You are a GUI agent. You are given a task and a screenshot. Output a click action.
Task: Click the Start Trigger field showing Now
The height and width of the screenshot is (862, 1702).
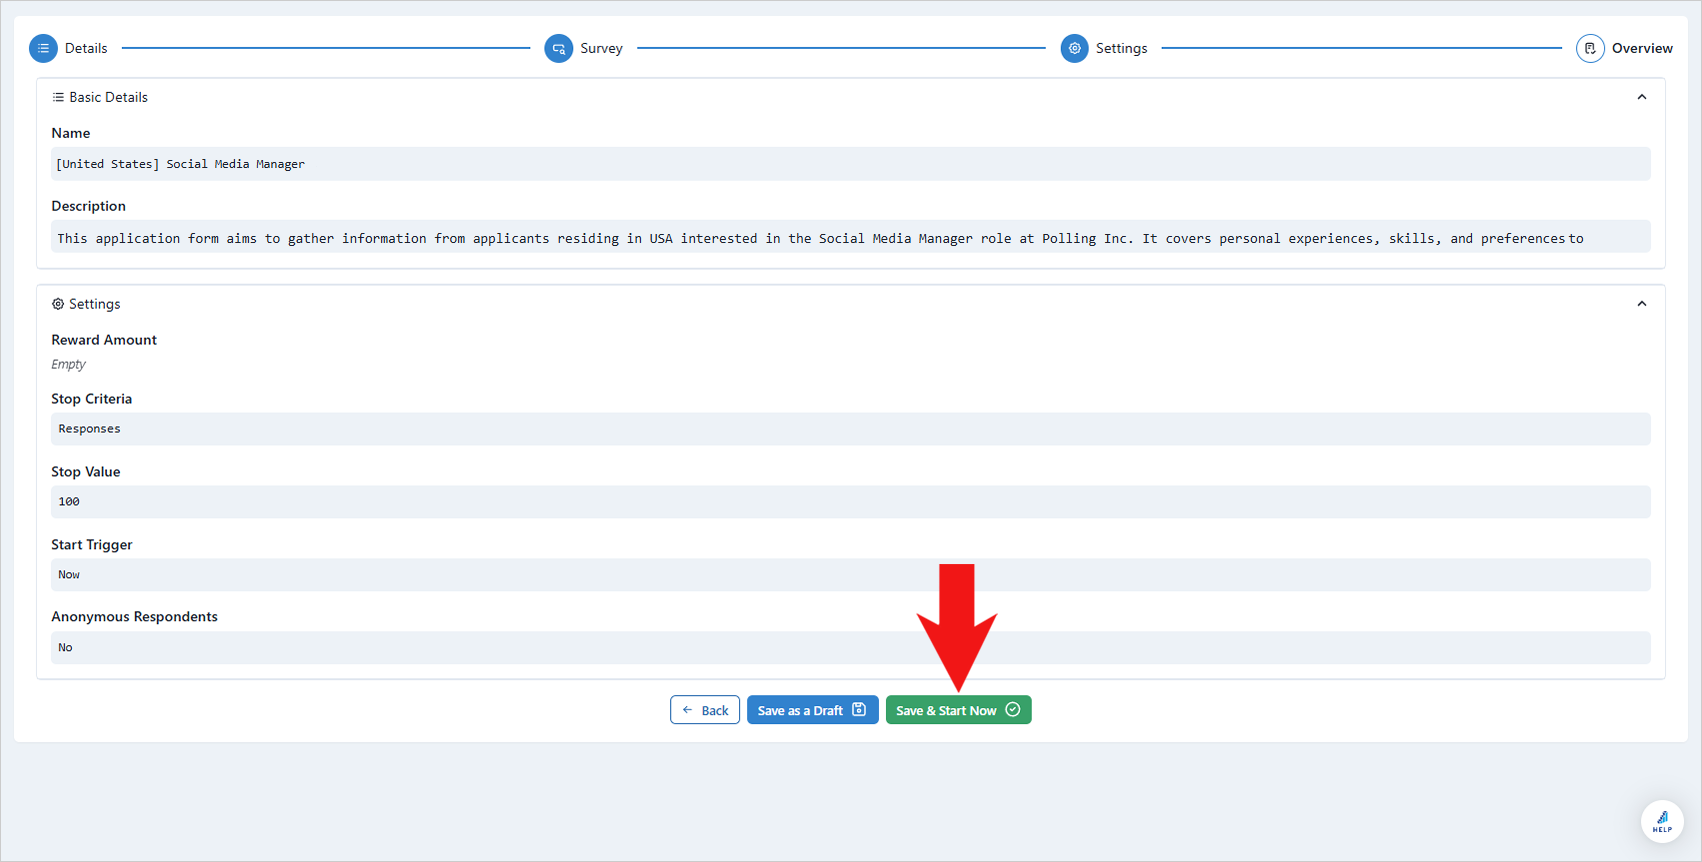click(851, 575)
